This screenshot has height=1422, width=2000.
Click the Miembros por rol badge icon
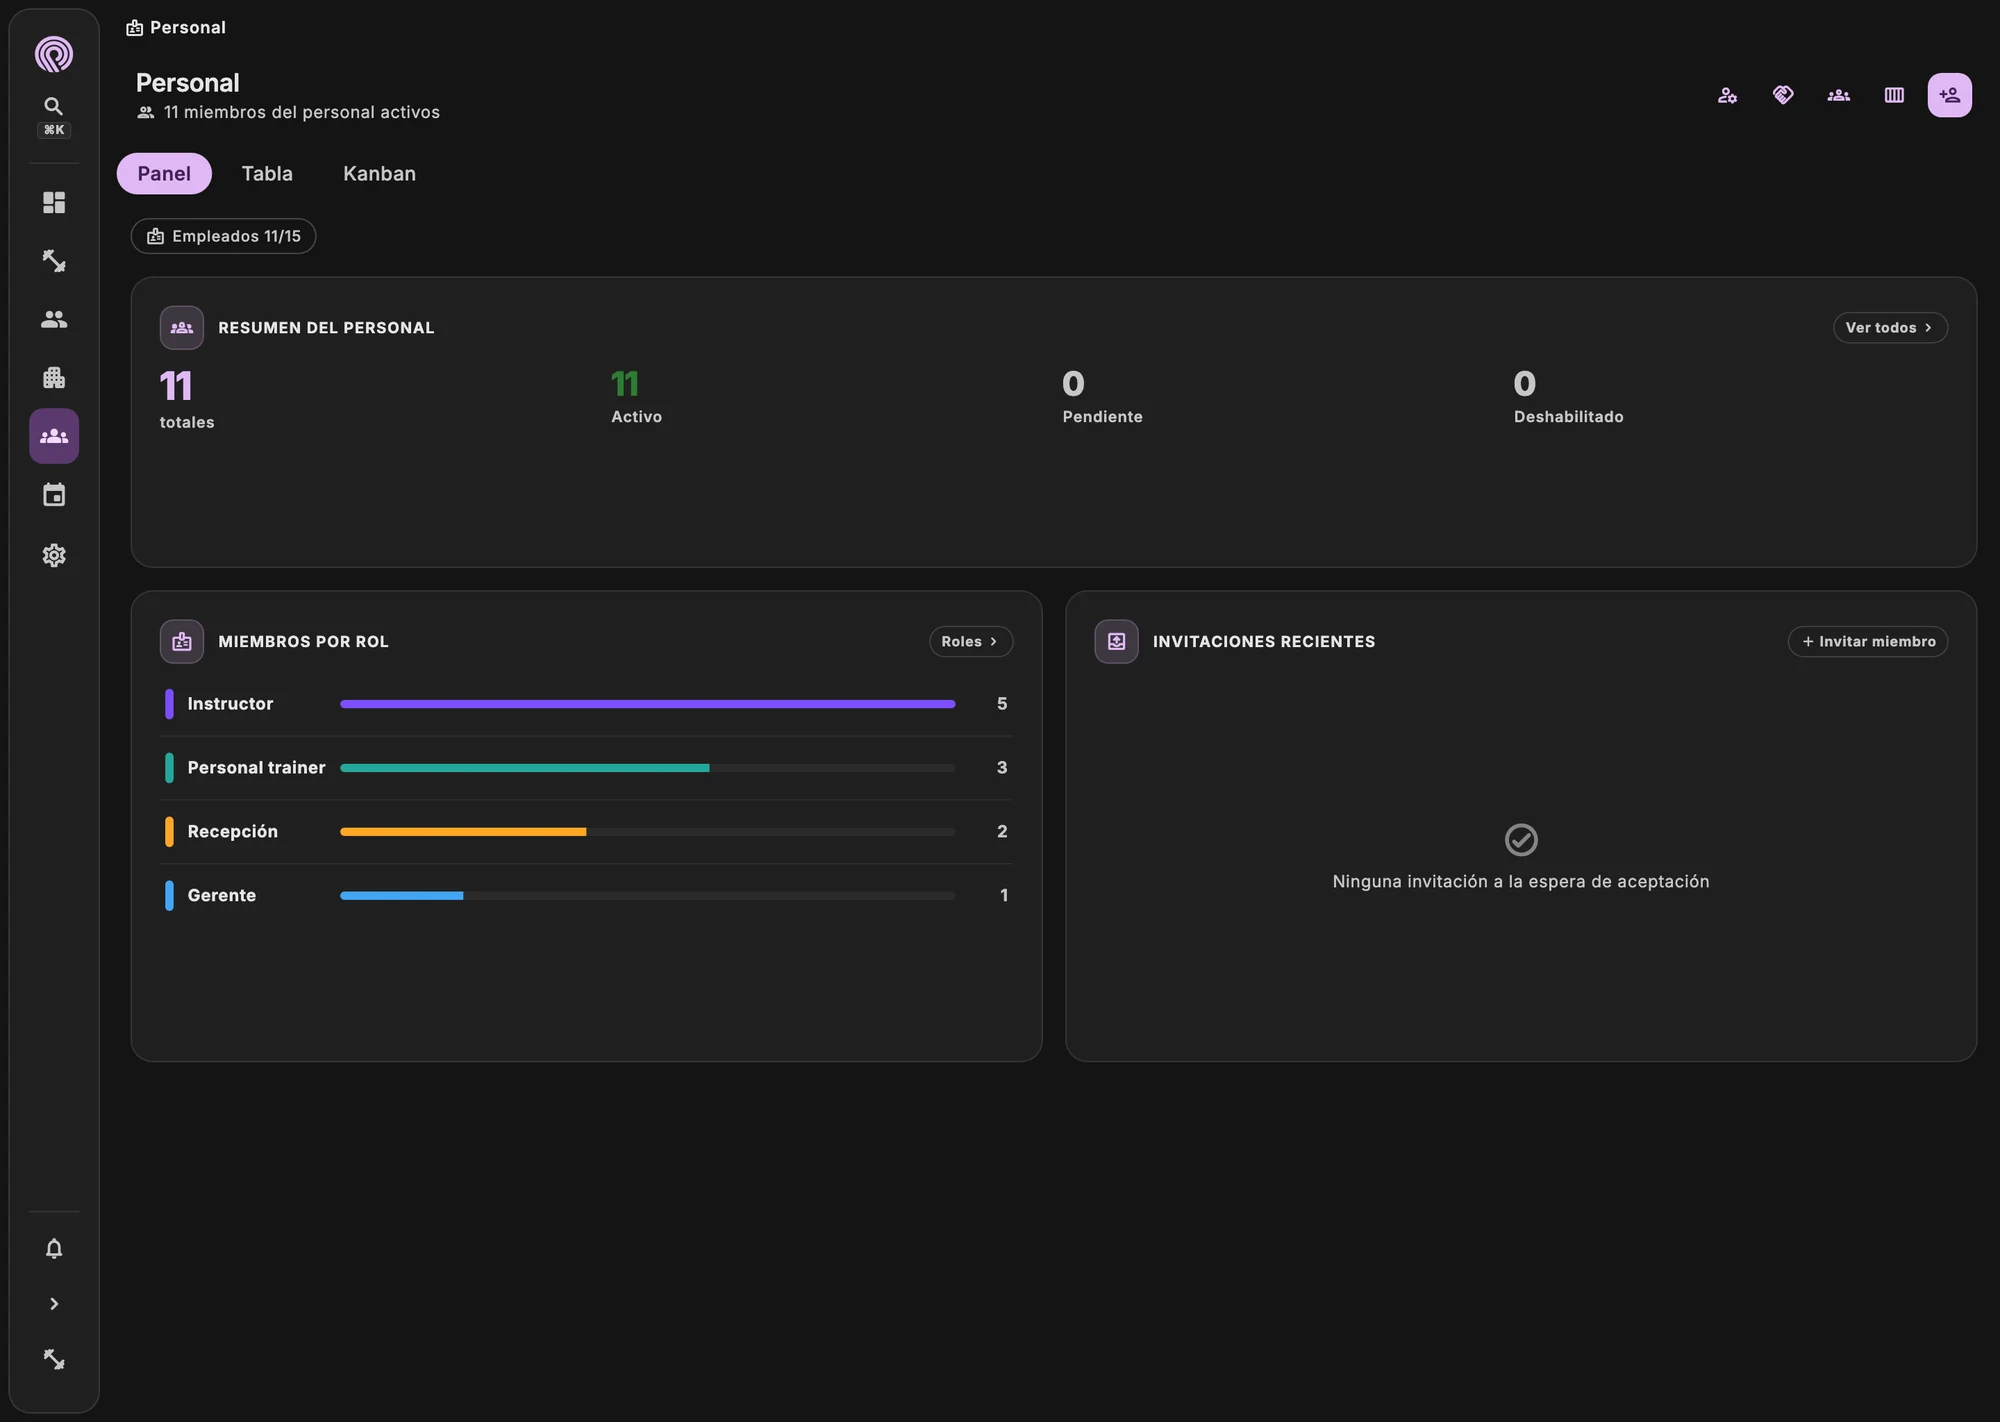click(x=182, y=642)
